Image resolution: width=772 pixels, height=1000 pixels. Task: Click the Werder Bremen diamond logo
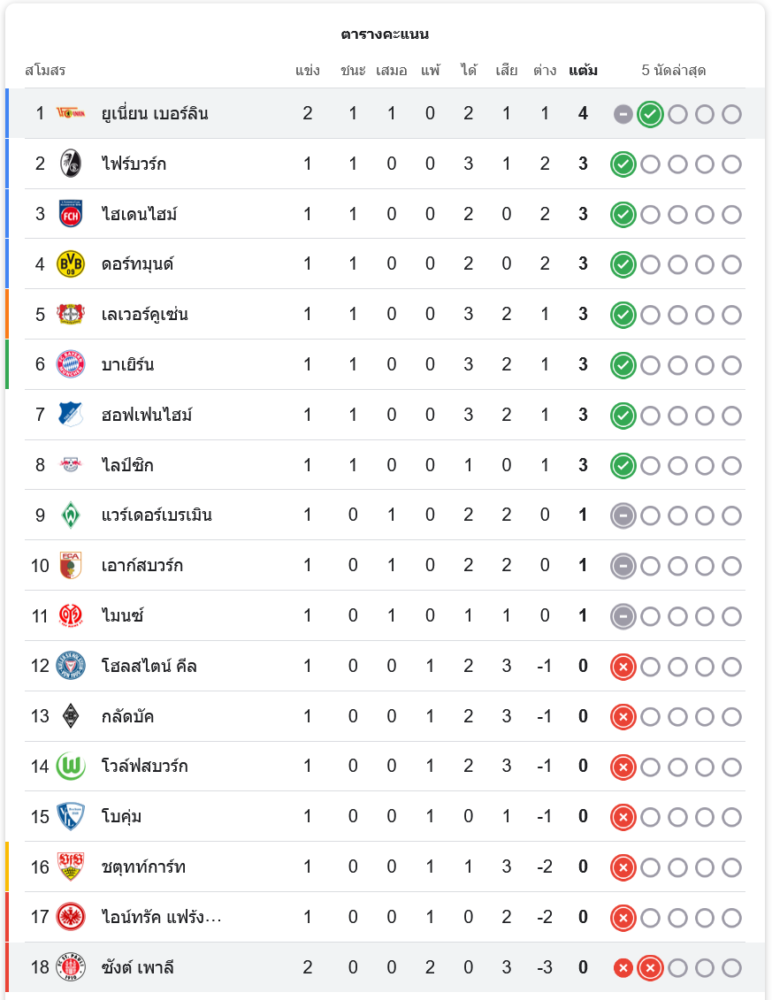70,515
